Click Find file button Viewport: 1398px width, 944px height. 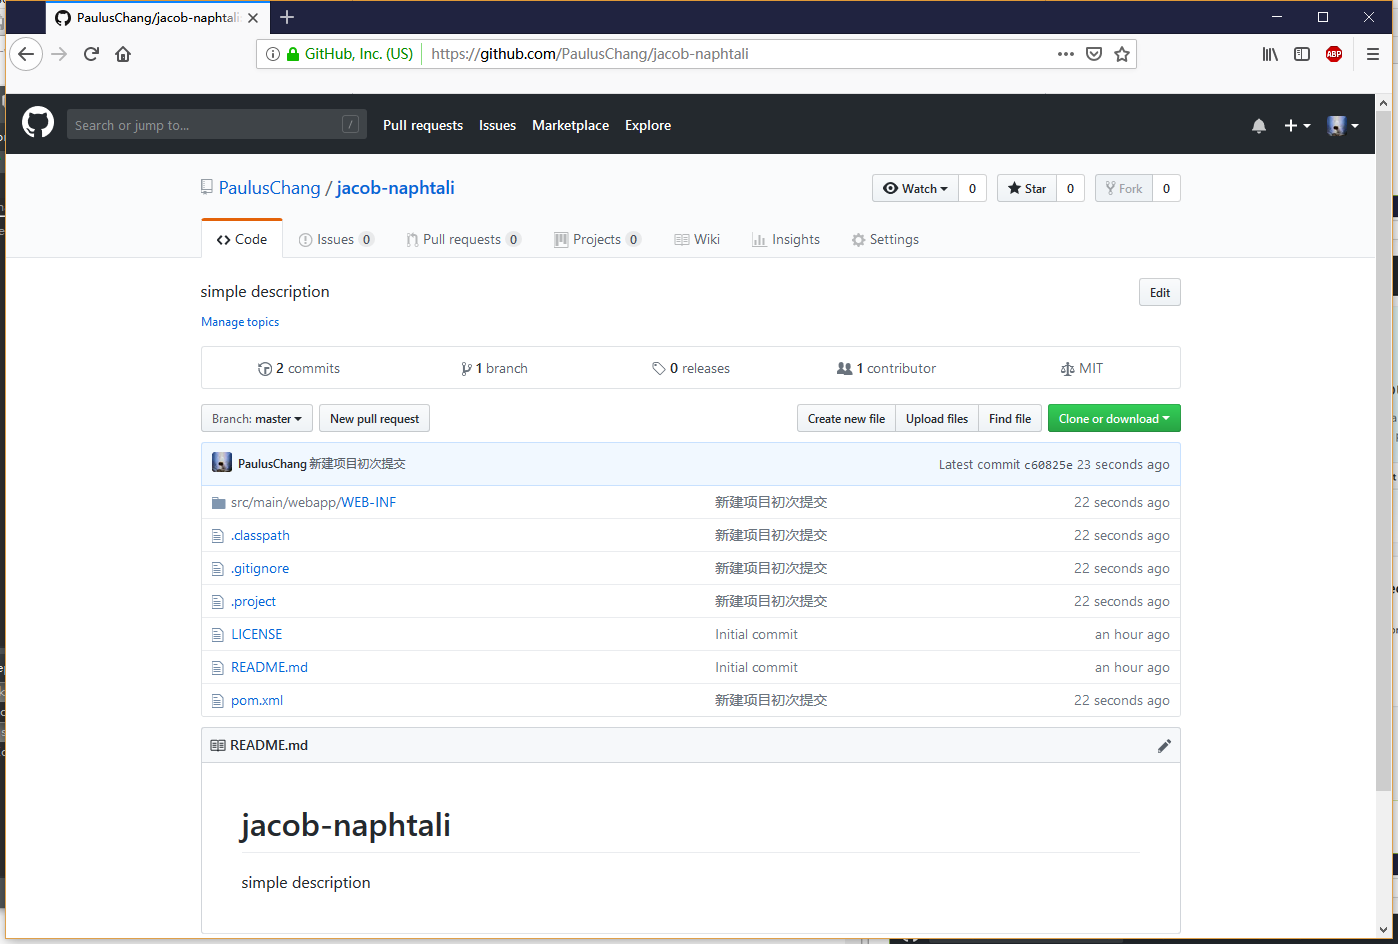click(x=1010, y=418)
